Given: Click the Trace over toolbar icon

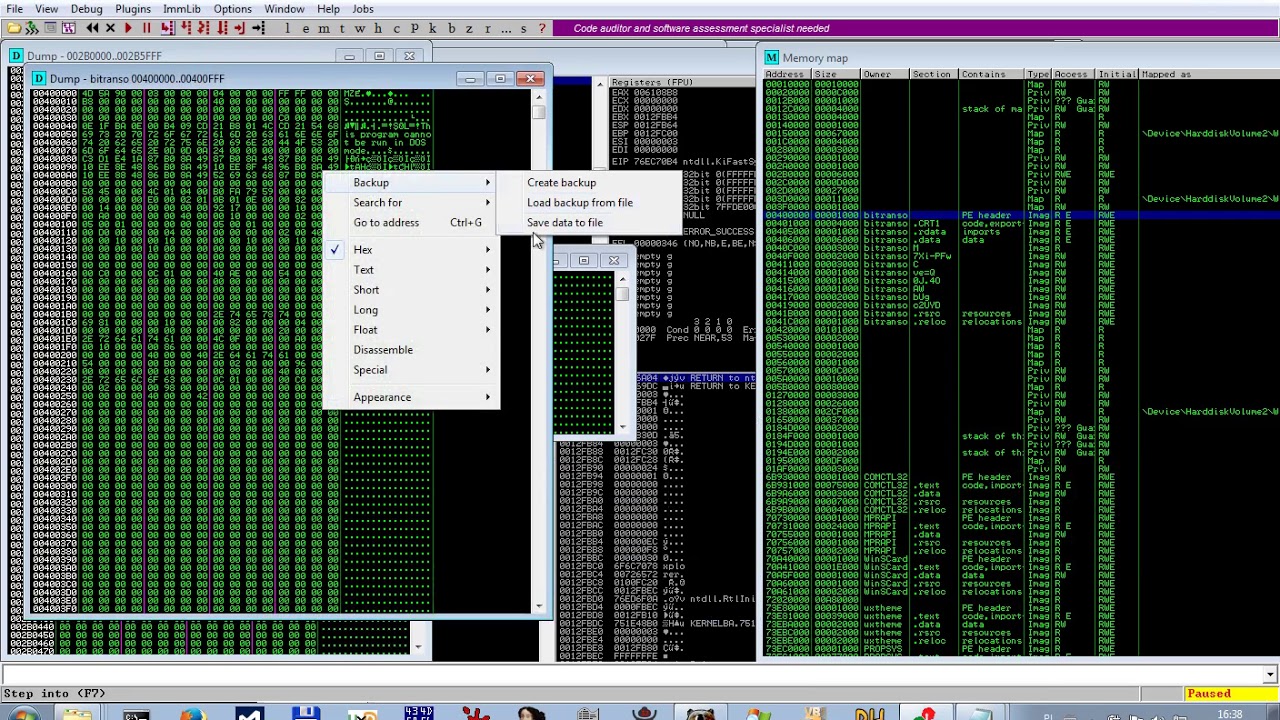Looking at the screenshot, I should tap(221, 28).
